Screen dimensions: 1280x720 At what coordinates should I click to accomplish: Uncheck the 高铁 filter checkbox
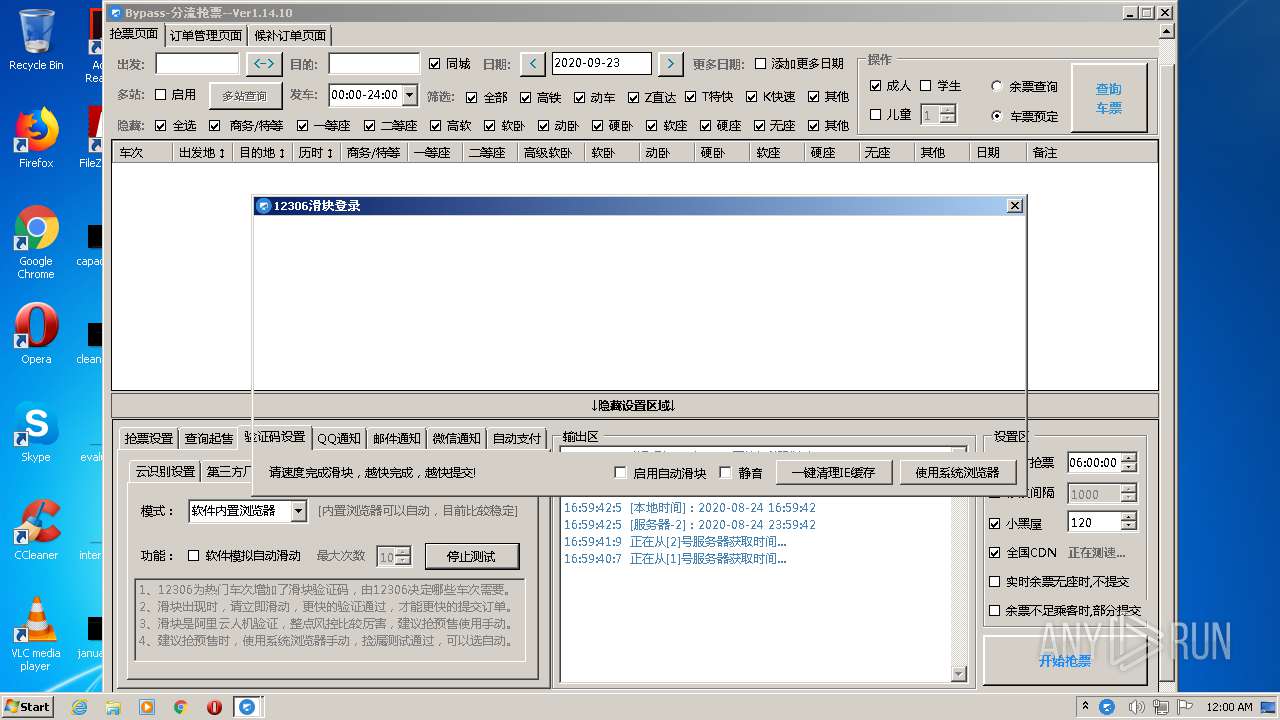tap(526, 98)
